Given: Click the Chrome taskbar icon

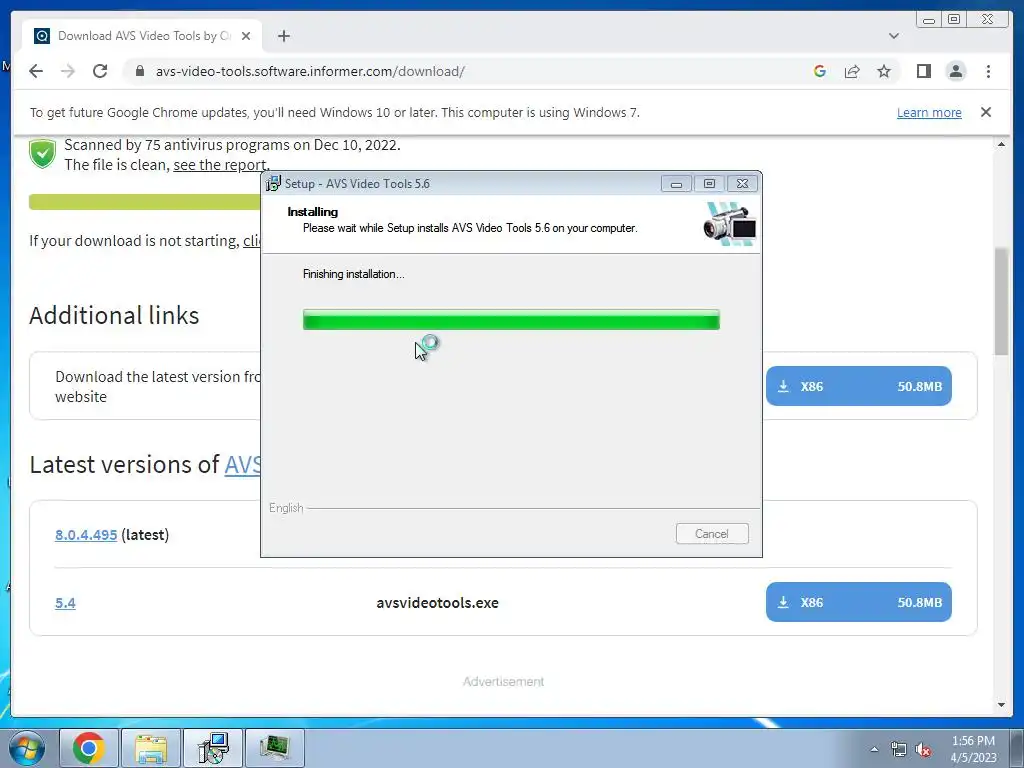Looking at the screenshot, I should 89,748.
